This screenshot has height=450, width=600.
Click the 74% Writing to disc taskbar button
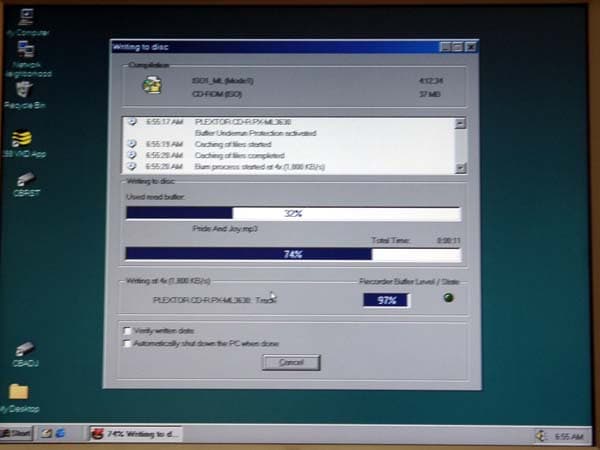[x=135, y=434]
